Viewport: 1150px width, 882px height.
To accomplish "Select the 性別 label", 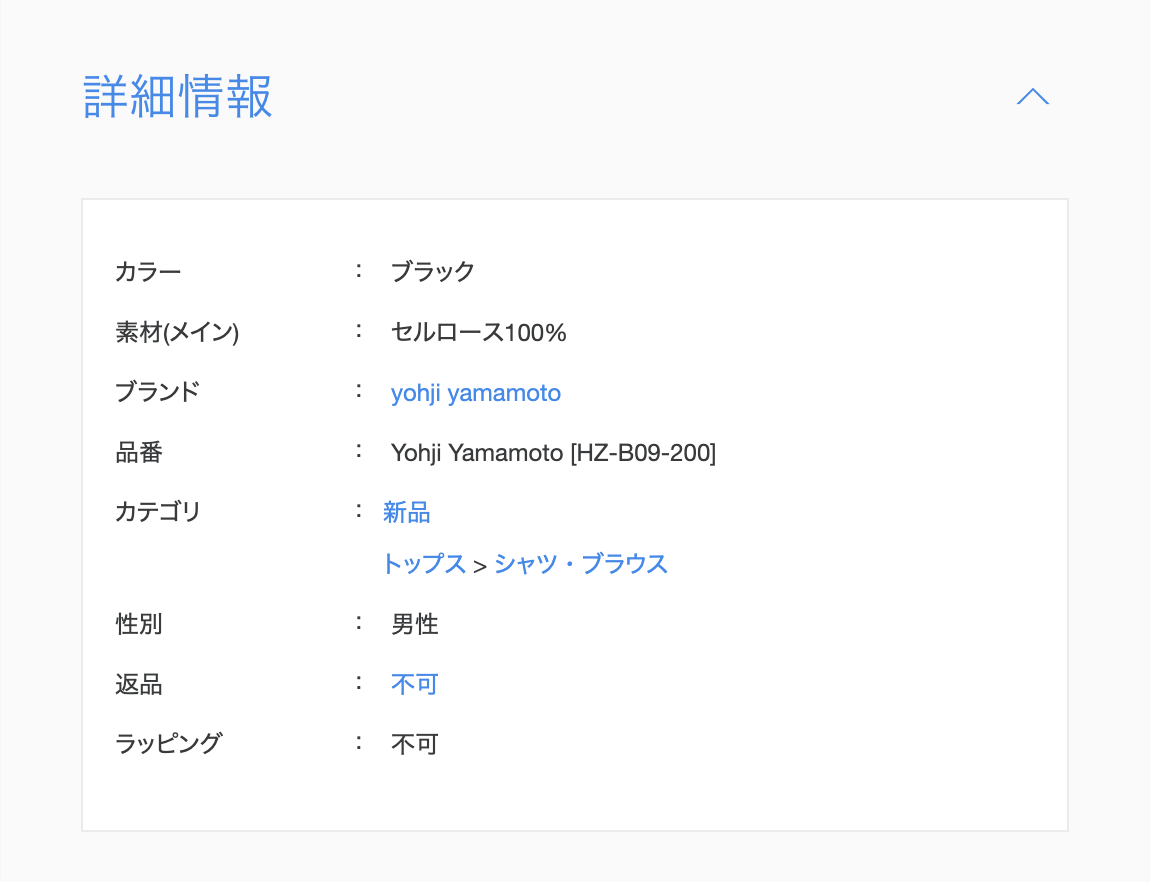I will [x=139, y=624].
